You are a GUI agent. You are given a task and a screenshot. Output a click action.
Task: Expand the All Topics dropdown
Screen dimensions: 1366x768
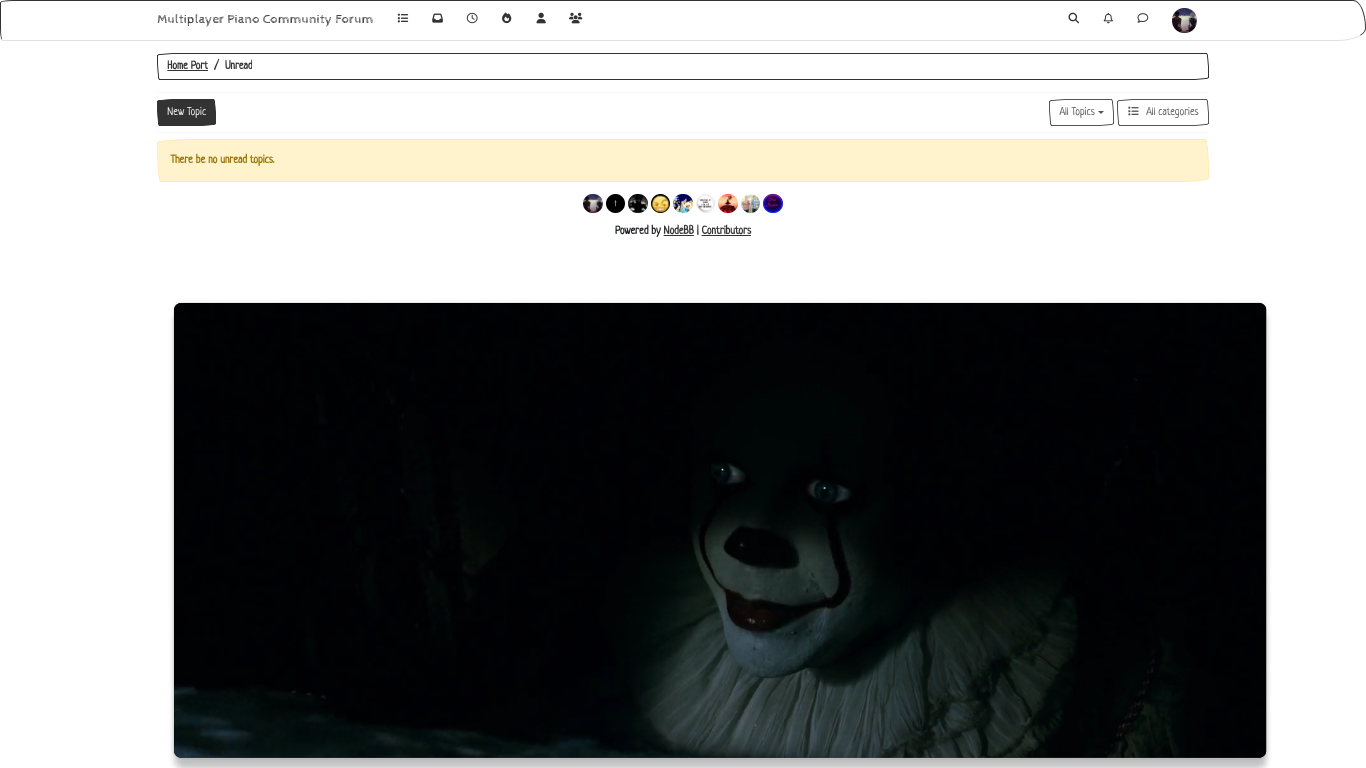point(1081,112)
